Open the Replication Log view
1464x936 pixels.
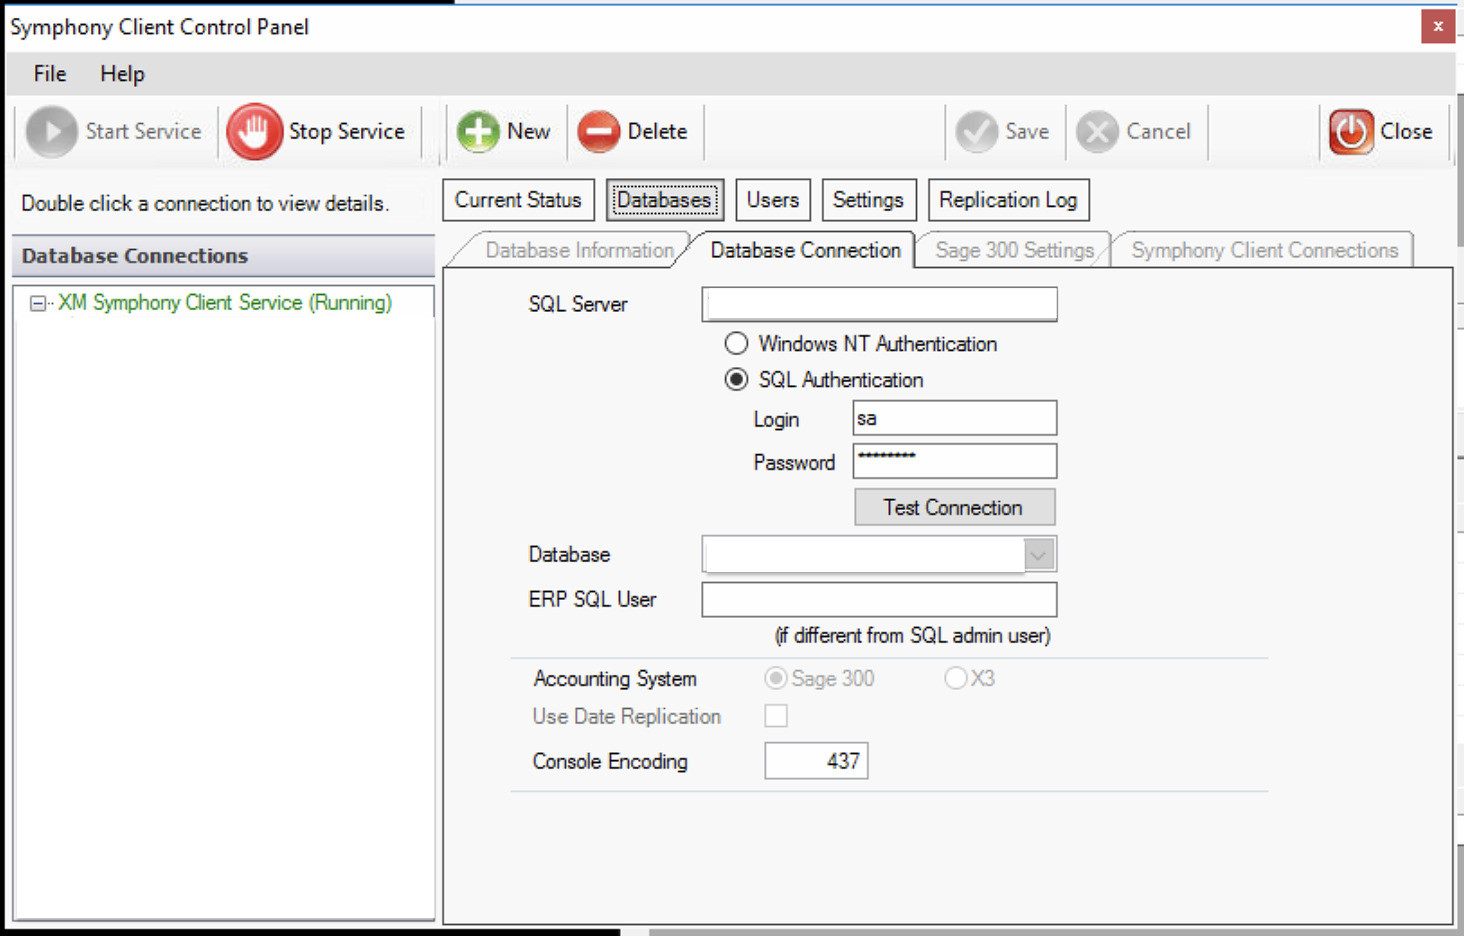1008,200
